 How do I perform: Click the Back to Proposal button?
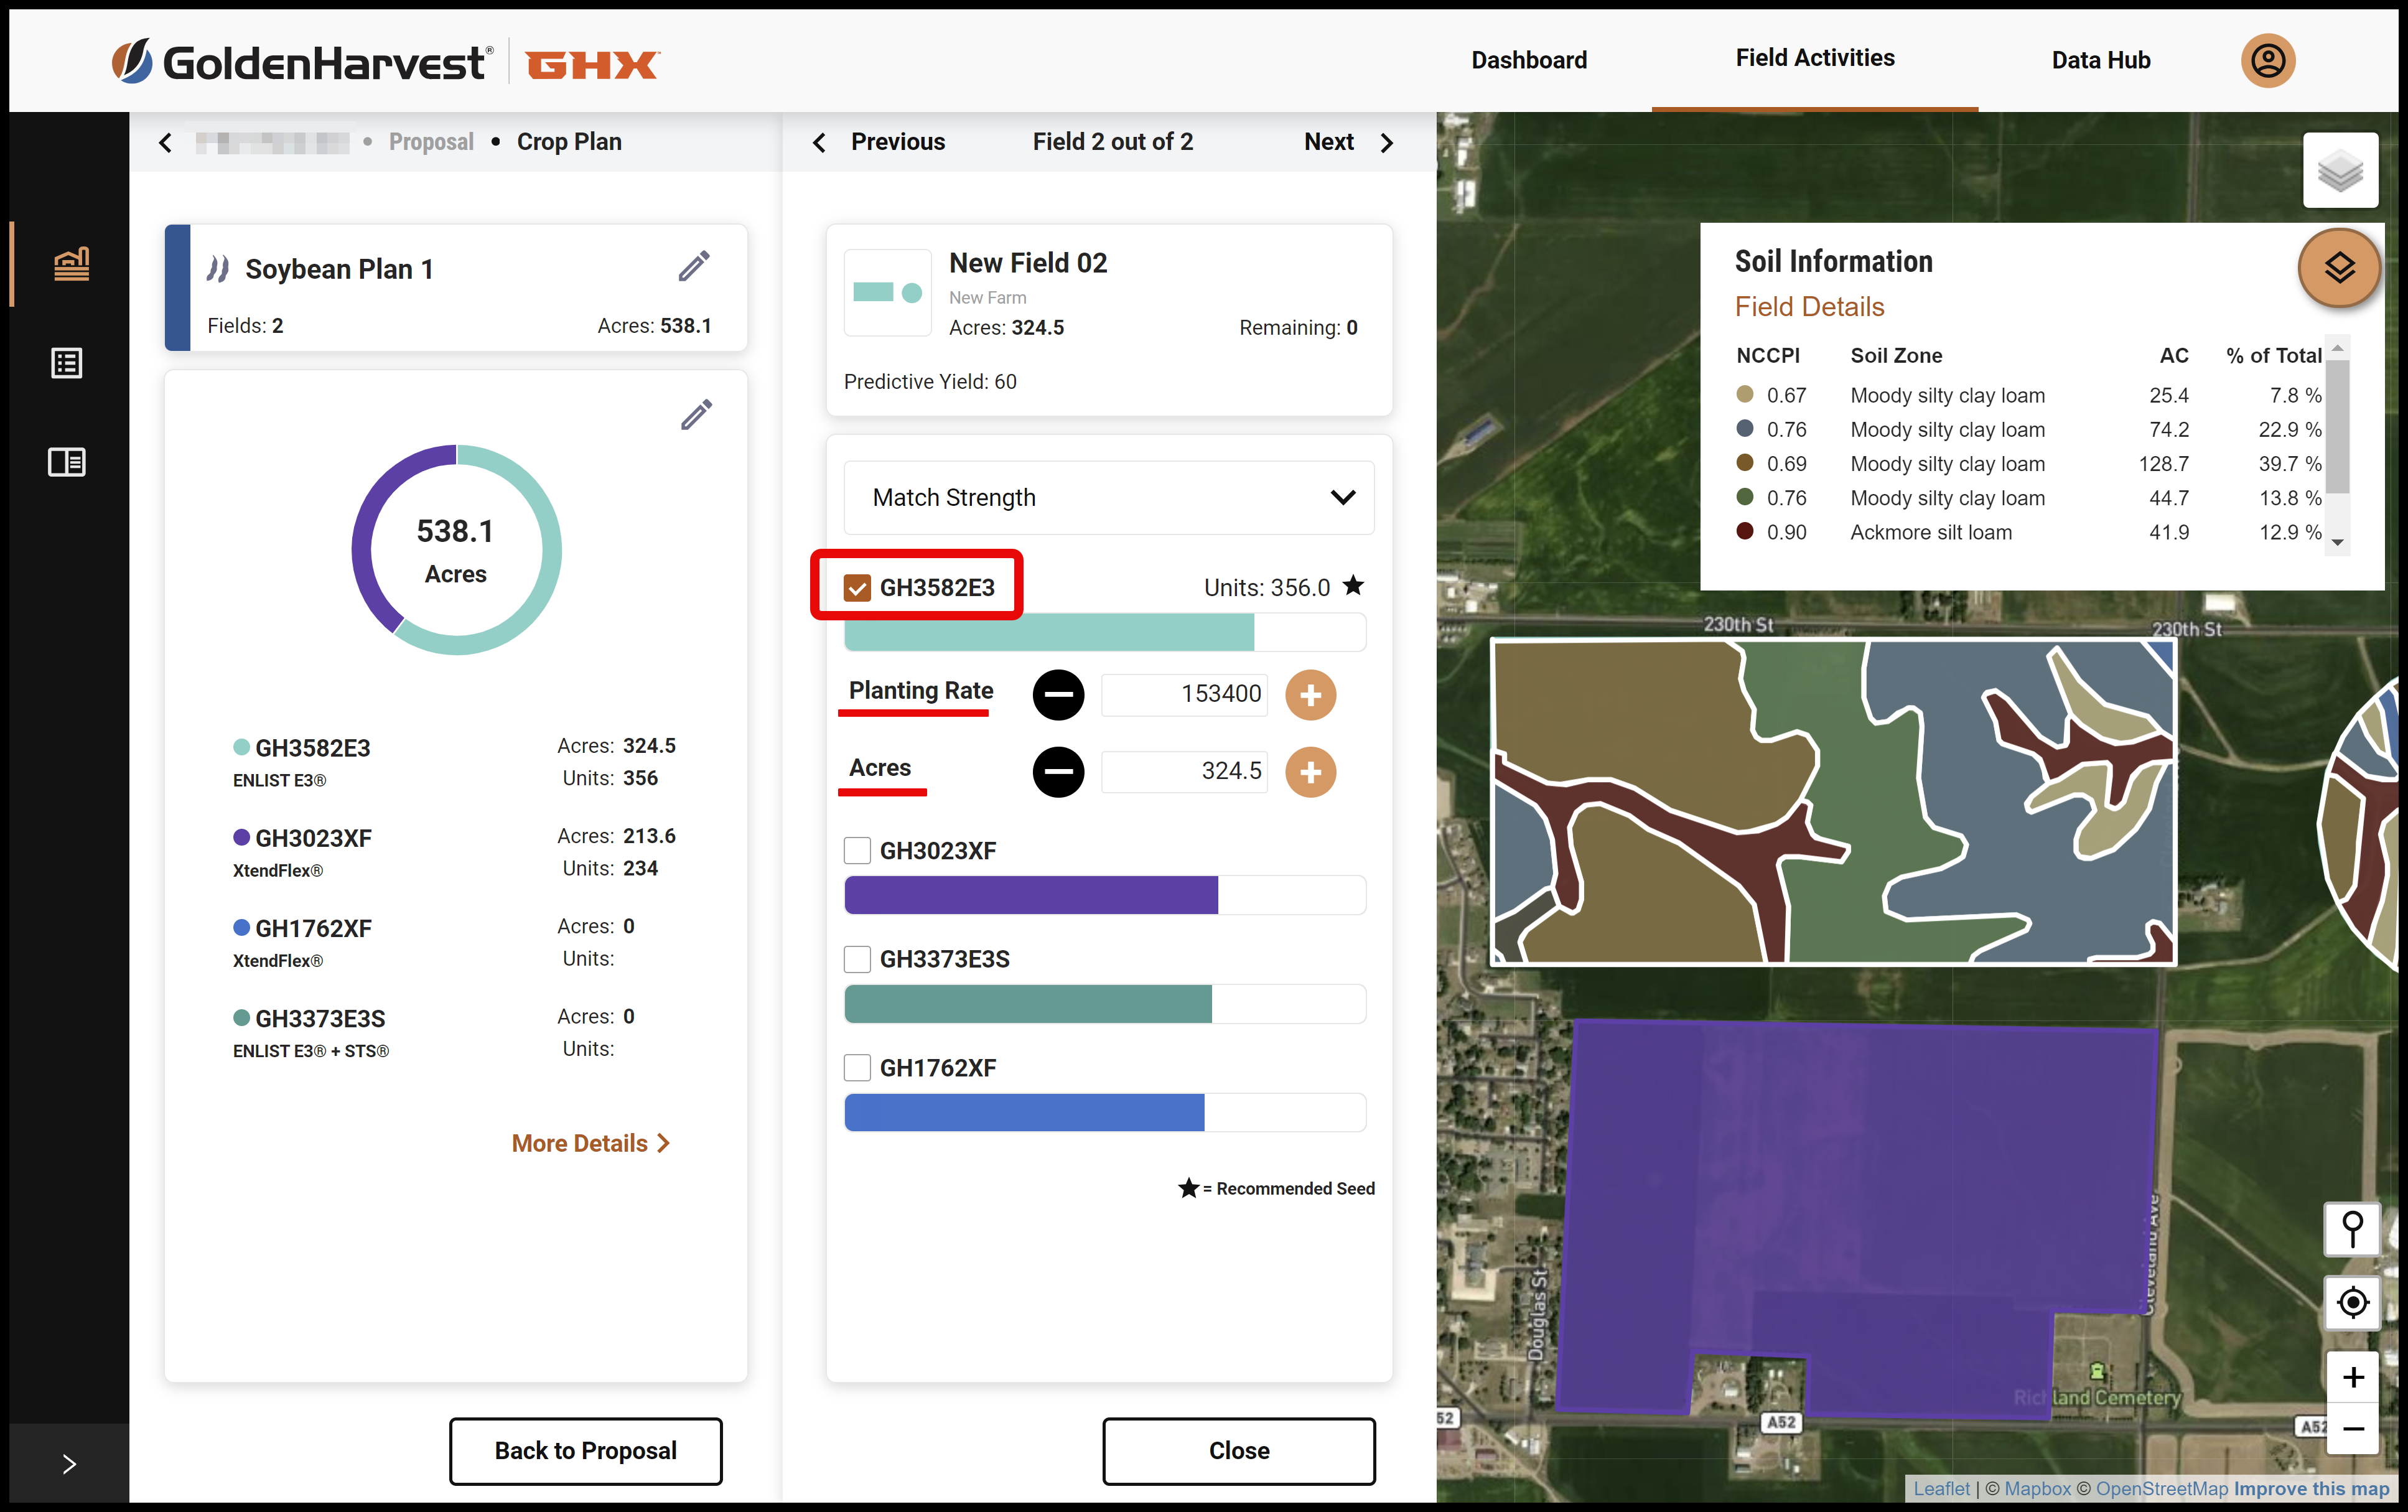pyautogui.click(x=586, y=1451)
